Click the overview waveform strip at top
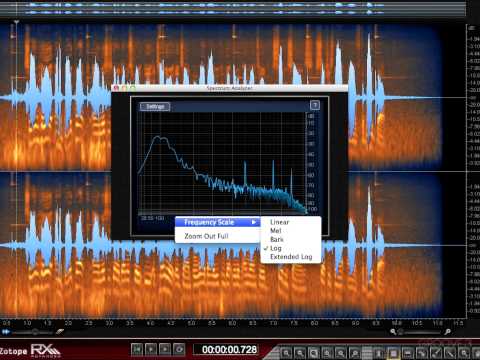The width and height of the screenshot is (480, 360). point(233,9)
